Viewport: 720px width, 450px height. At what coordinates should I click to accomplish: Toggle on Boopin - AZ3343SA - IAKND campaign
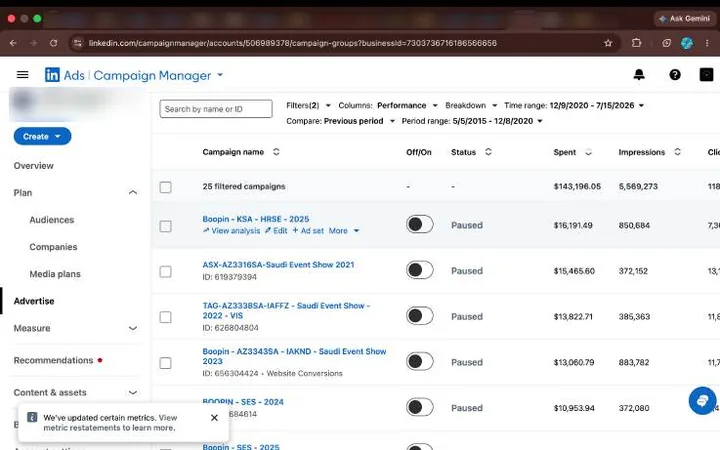tap(419, 361)
